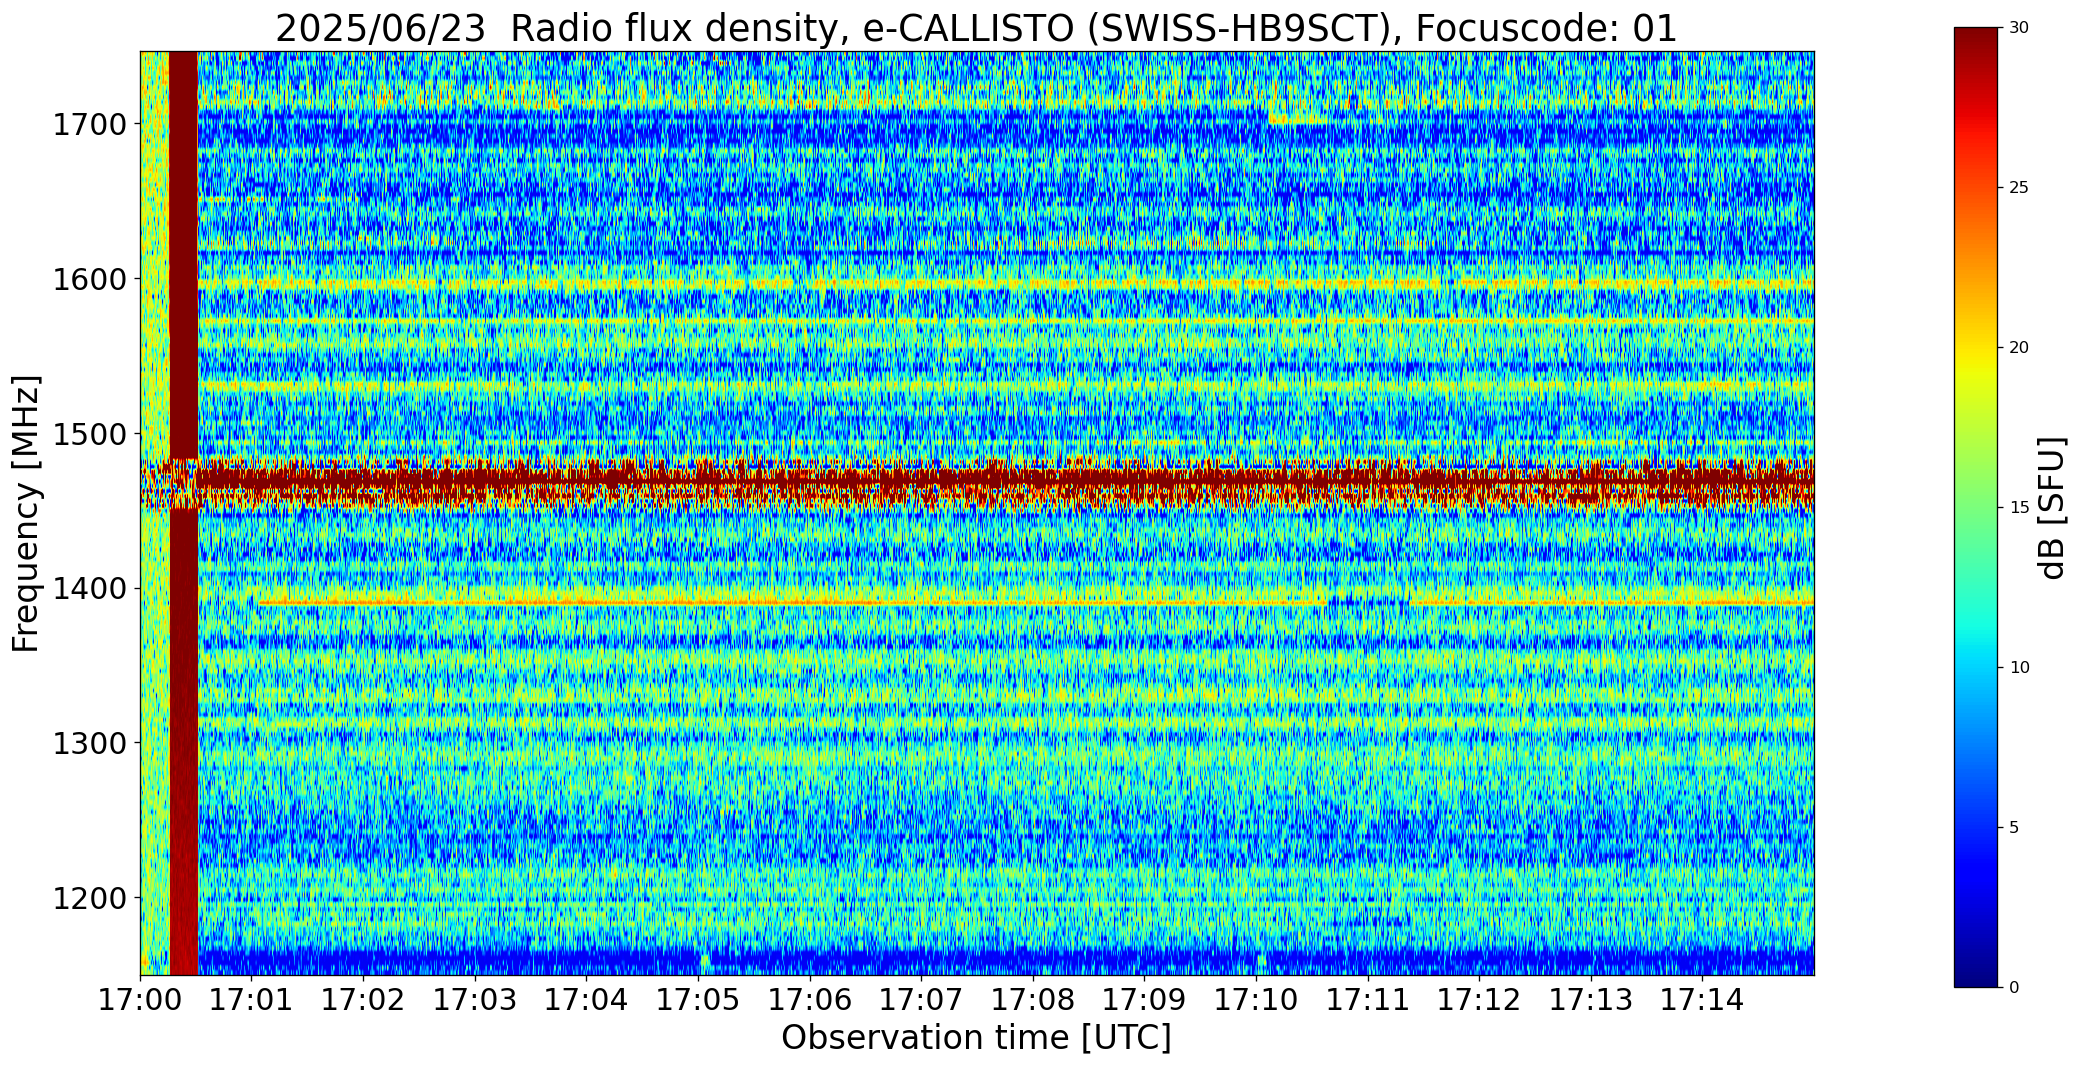
Task: Click the 17:13 time tick label
Action: (x=1592, y=1000)
